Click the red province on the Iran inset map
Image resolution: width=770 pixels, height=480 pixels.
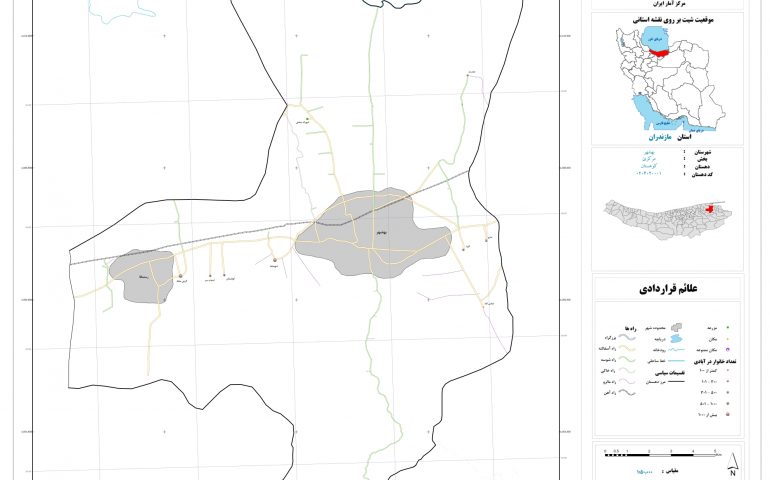658,52
